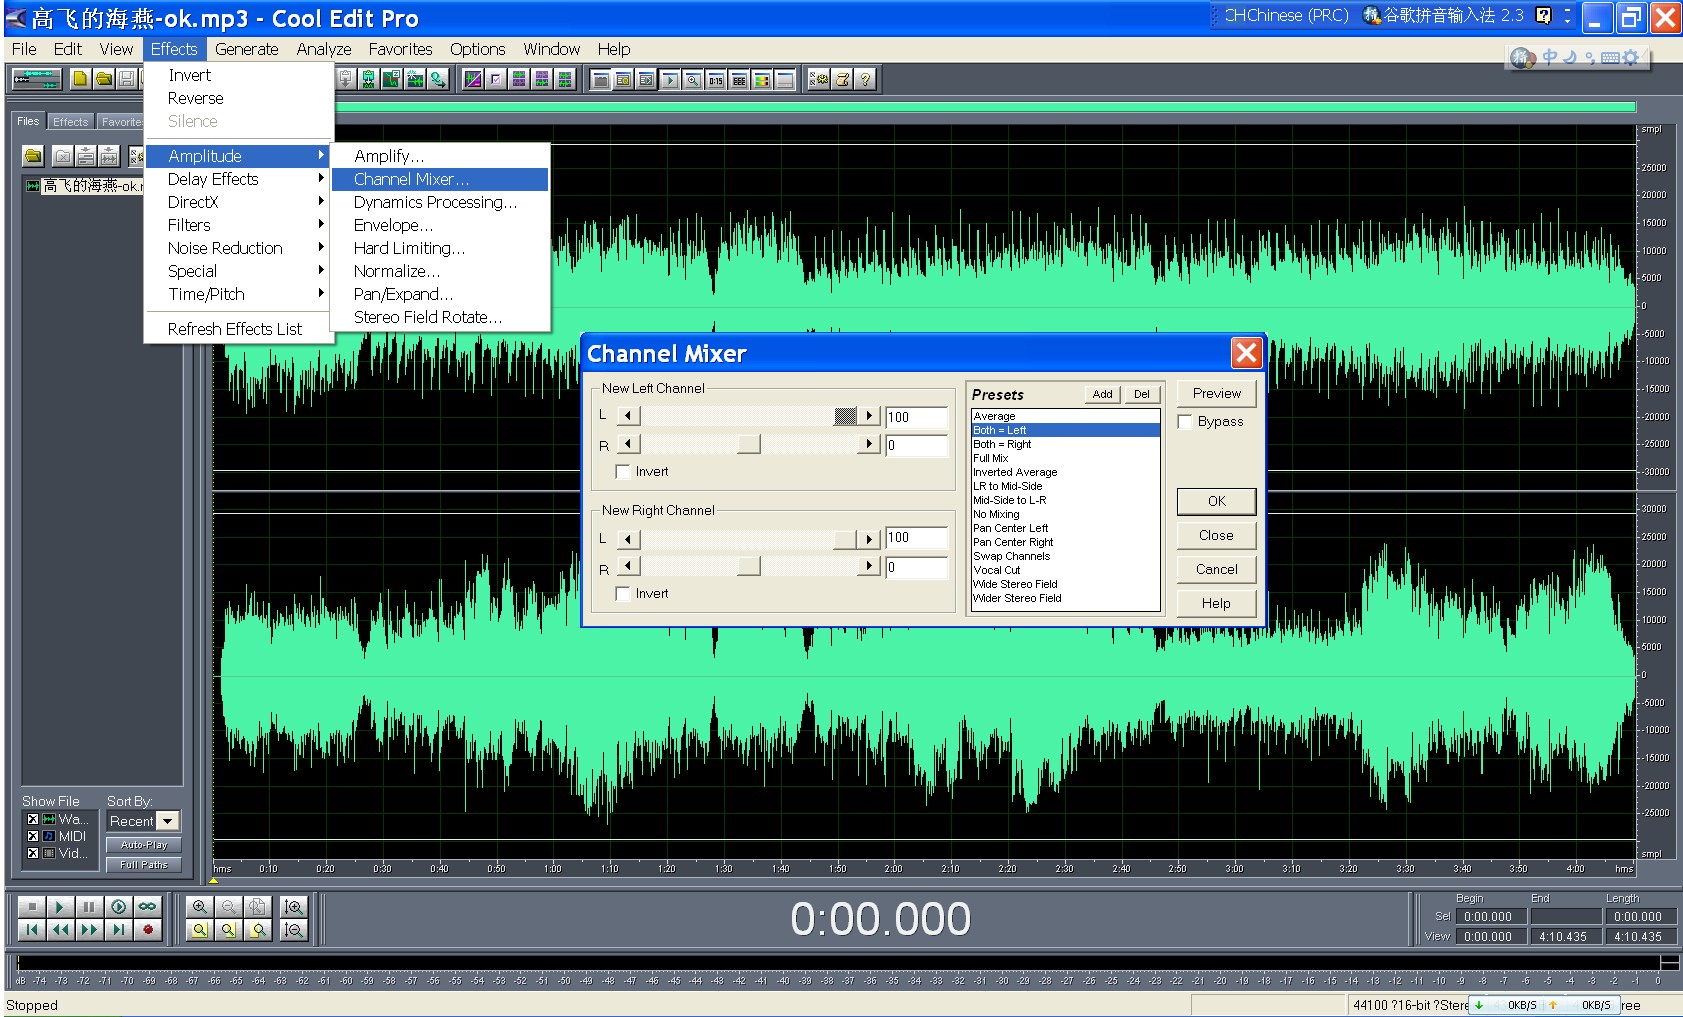Click the Pause button in transport

coord(89,906)
